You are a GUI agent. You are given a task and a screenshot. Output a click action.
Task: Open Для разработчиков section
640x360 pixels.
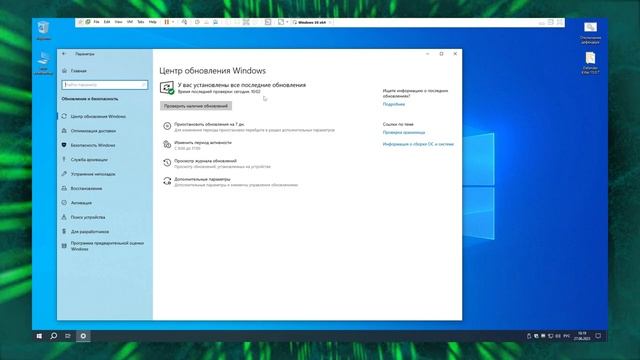(x=89, y=231)
